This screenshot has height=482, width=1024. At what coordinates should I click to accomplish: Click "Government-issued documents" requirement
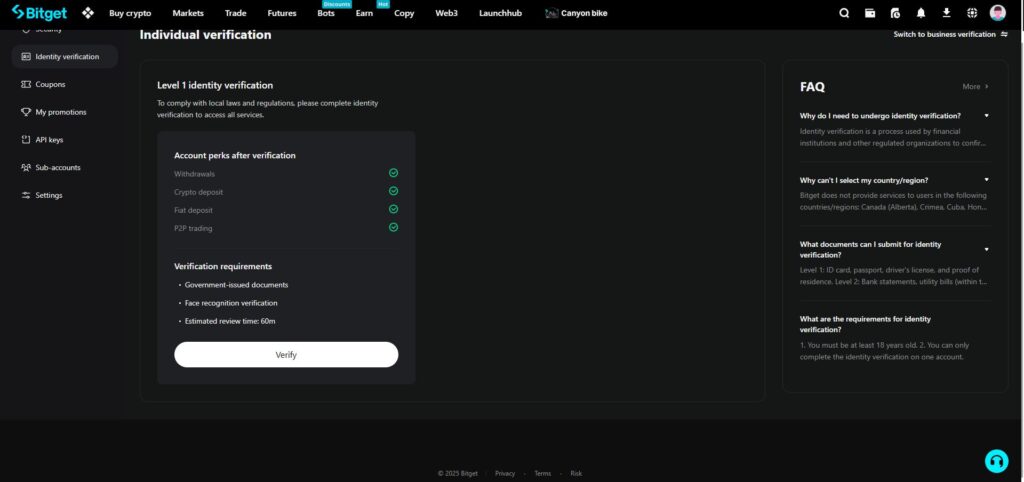[236, 285]
